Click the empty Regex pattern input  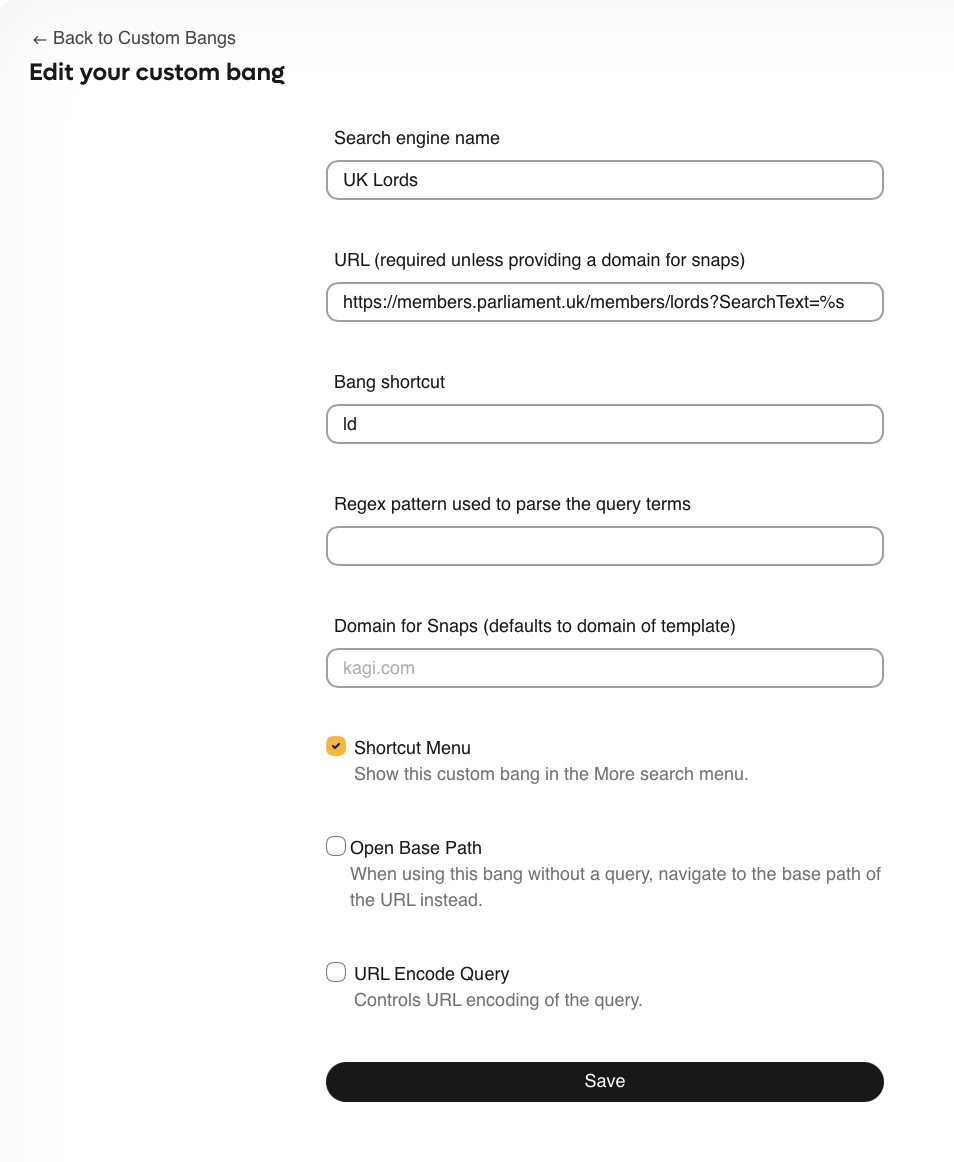click(x=604, y=546)
